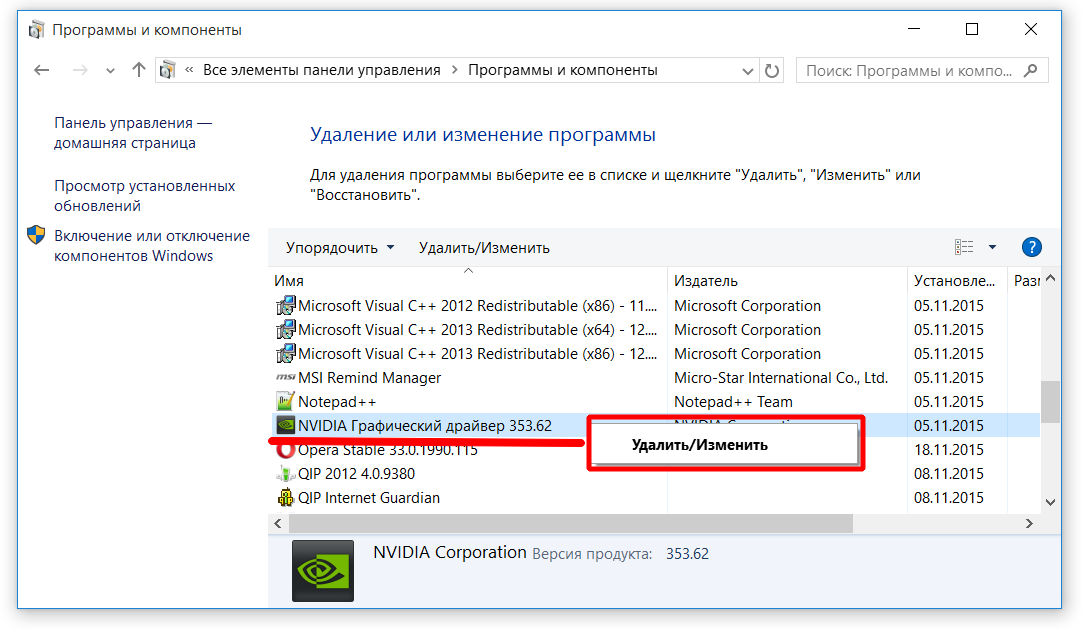Click the horizontal scrollbar thumb
The width and height of the screenshot is (1083, 629).
[570, 524]
